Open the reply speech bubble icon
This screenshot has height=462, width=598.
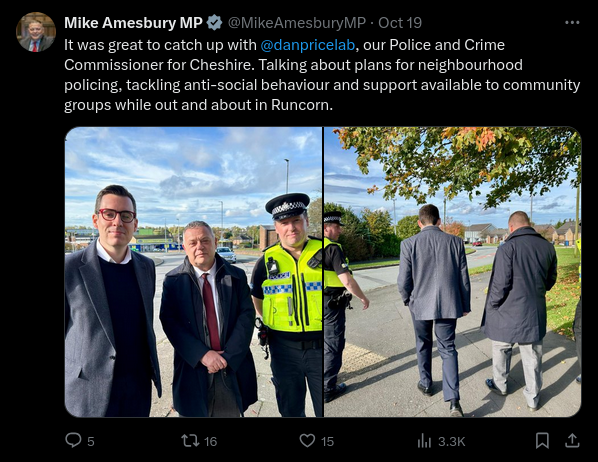click(x=73, y=440)
